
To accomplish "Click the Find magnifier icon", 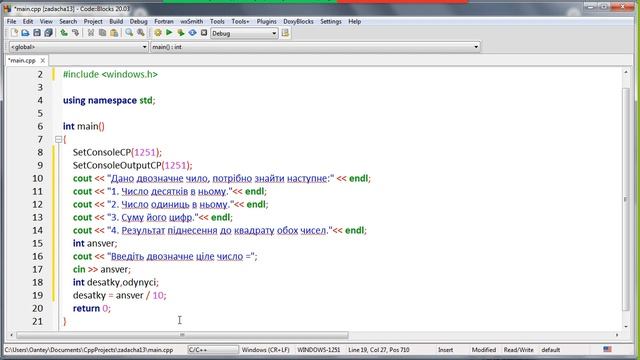I will 129,33.
